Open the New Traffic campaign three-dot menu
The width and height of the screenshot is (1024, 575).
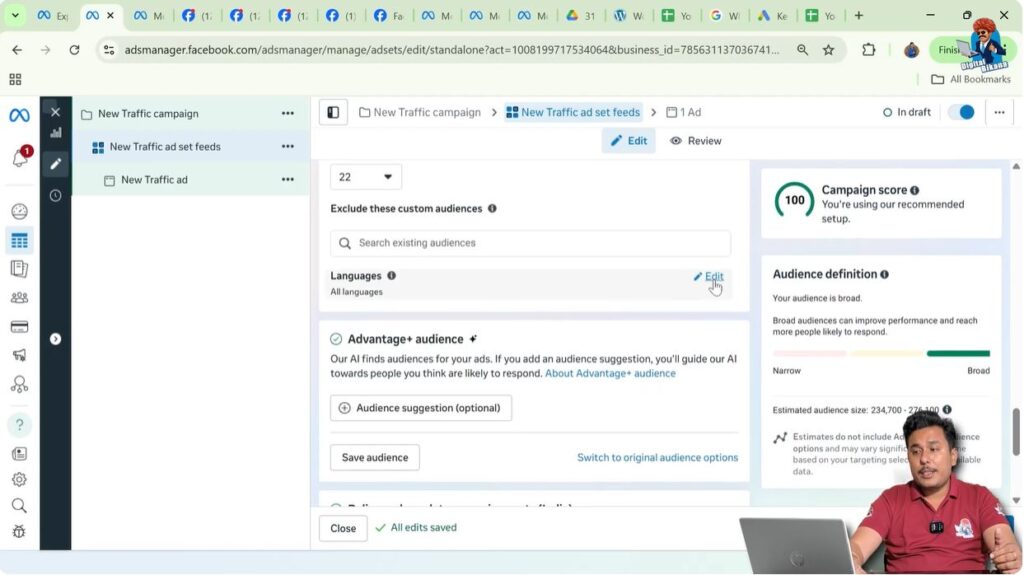click(288, 113)
